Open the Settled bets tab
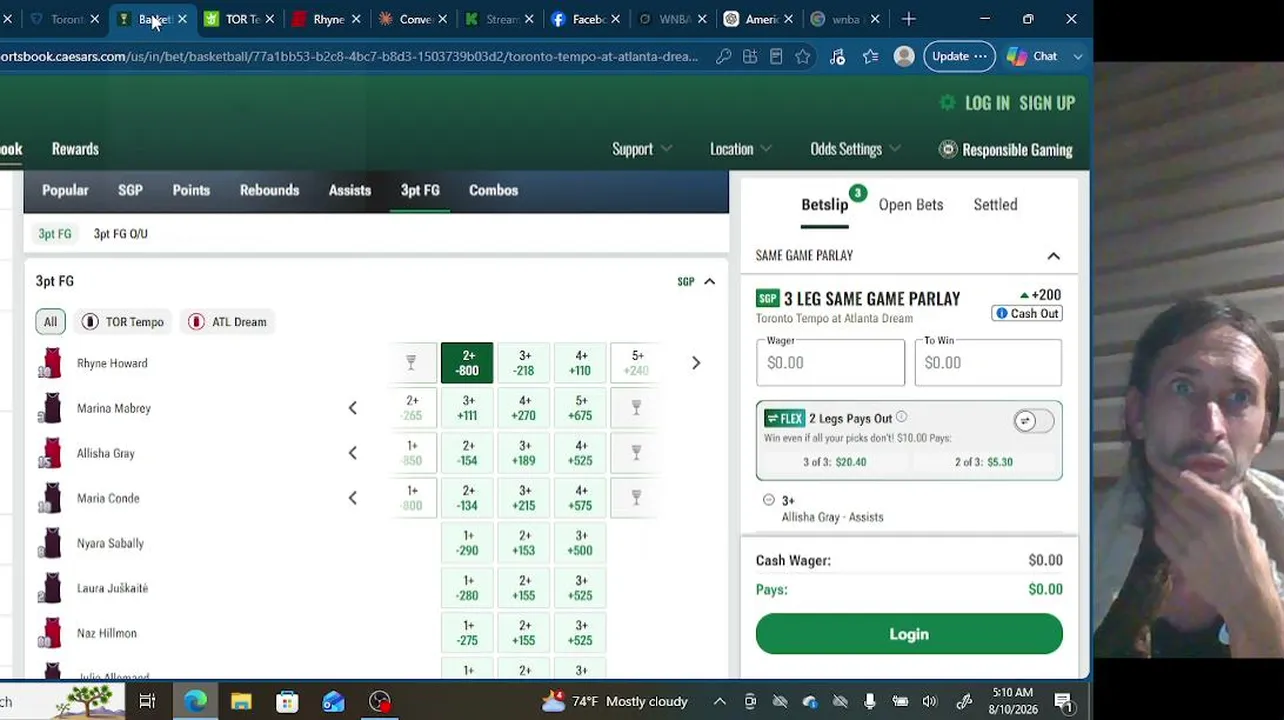Screen dimensions: 1284x720 995,205
